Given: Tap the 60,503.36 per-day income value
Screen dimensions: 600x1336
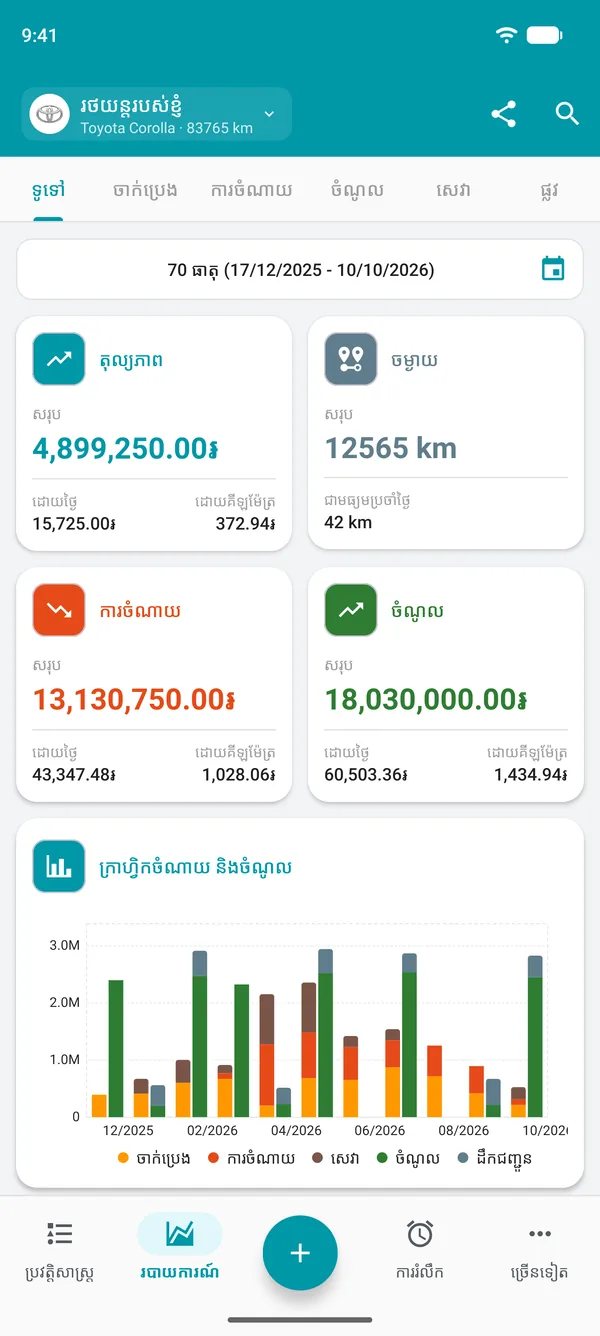Looking at the screenshot, I should (366, 774).
